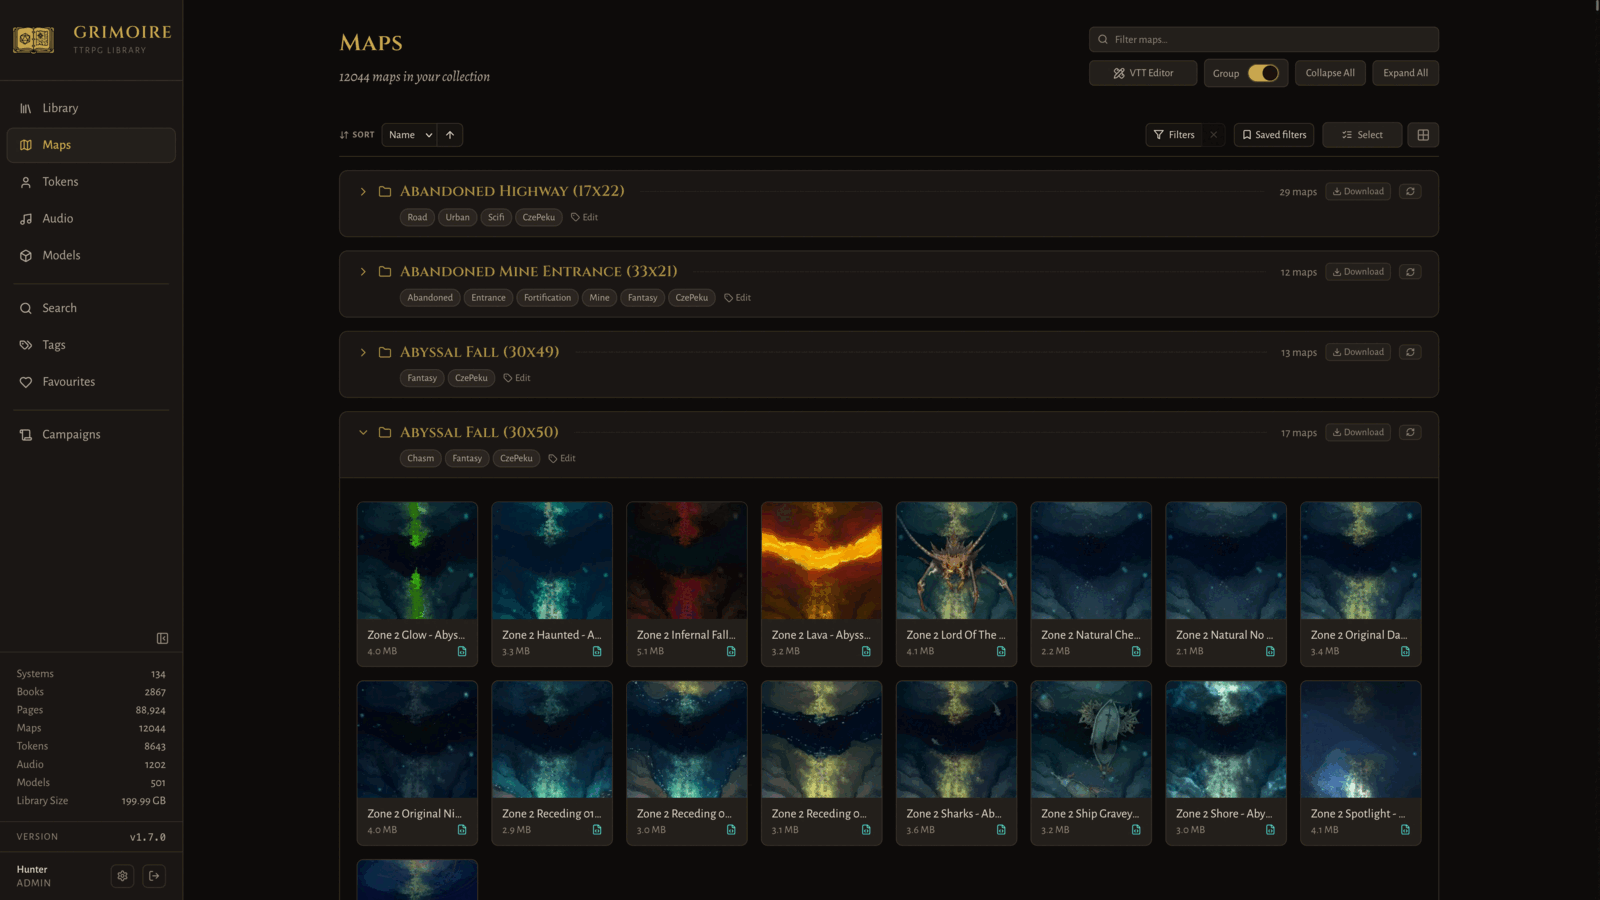Click file icon on Zone 2 Spotlight card
The width and height of the screenshot is (1600, 900).
coord(1405,830)
